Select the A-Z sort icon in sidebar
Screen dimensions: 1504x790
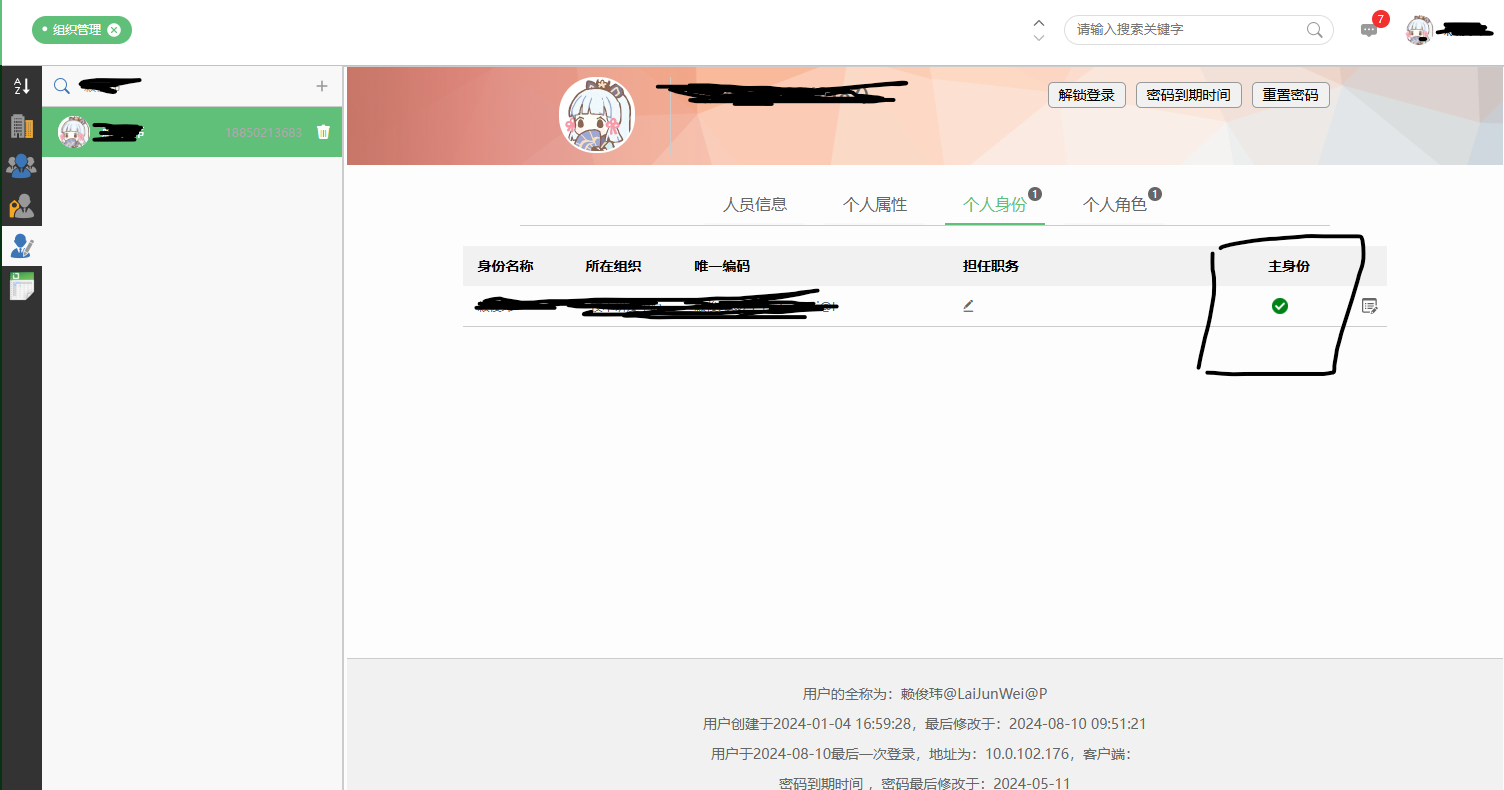(x=21, y=86)
